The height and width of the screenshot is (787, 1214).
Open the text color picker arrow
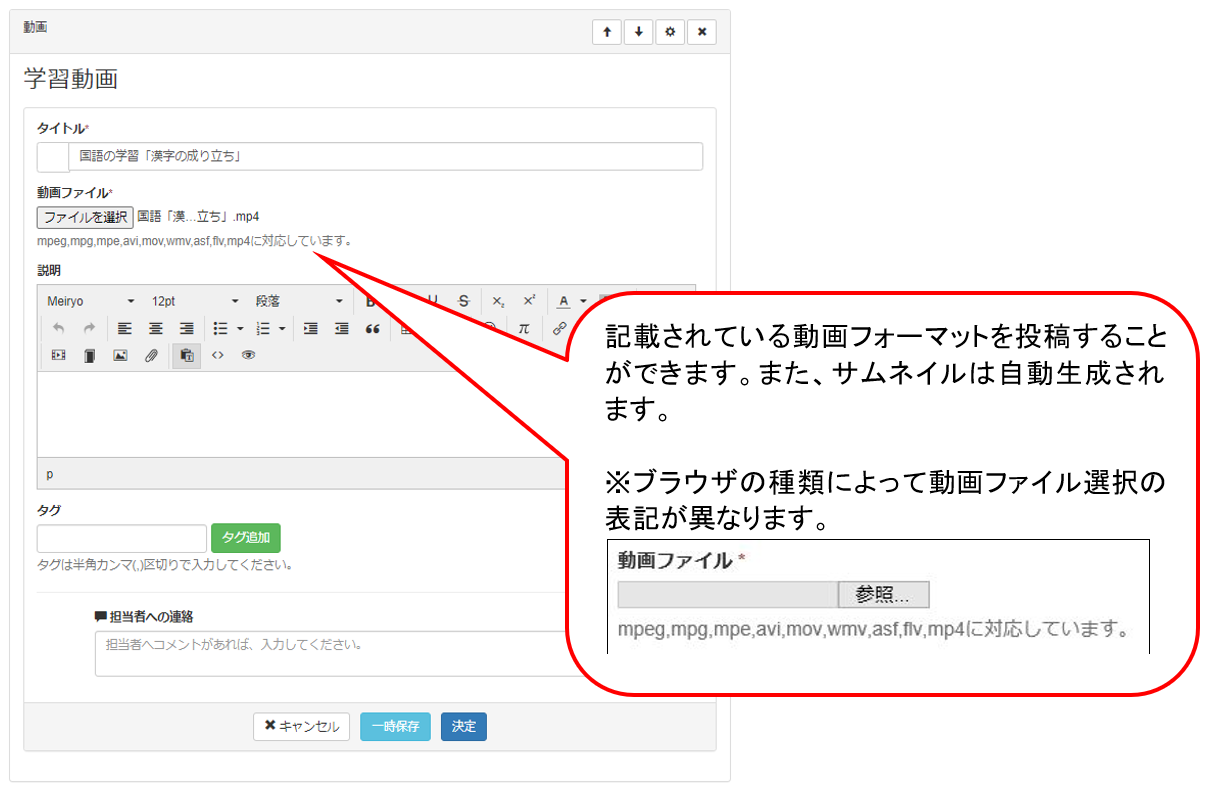pos(583,301)
